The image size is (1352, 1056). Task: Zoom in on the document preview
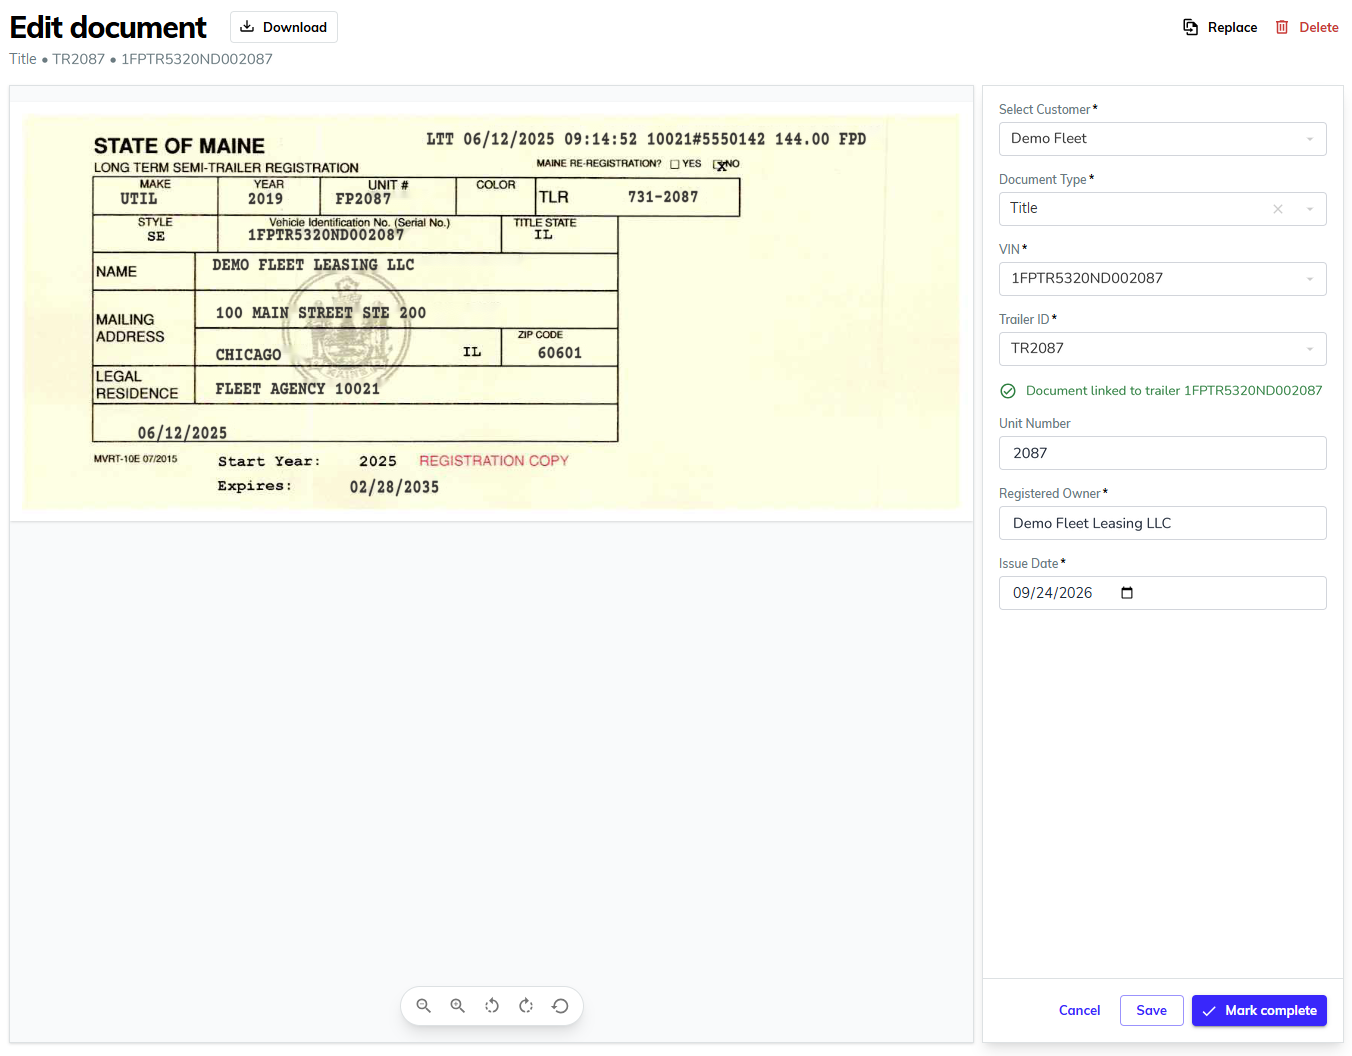pyautogui.click(x=458, y=1006)
